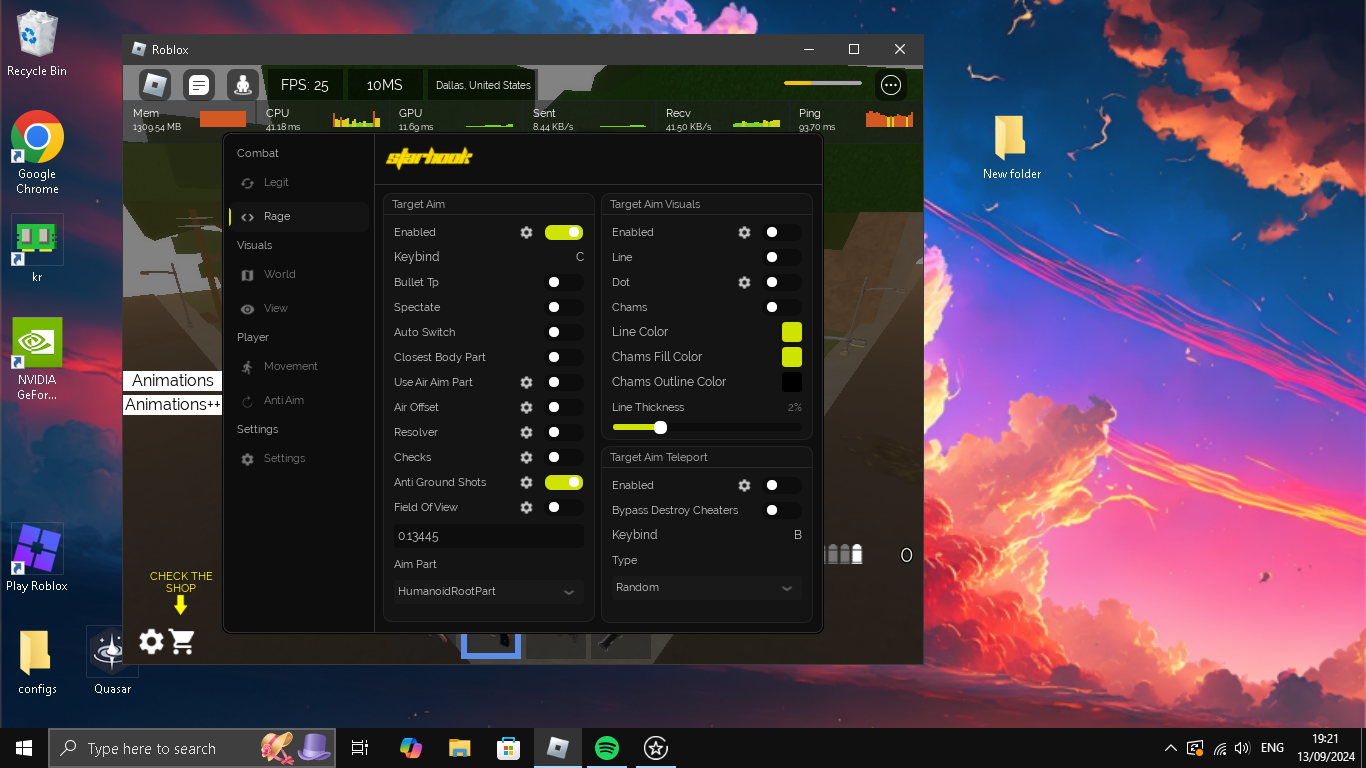This screenshot has width=1366, height=768.
Task: Open the three-dot more menu in Roblox
Action: click(x=891, y=85)
